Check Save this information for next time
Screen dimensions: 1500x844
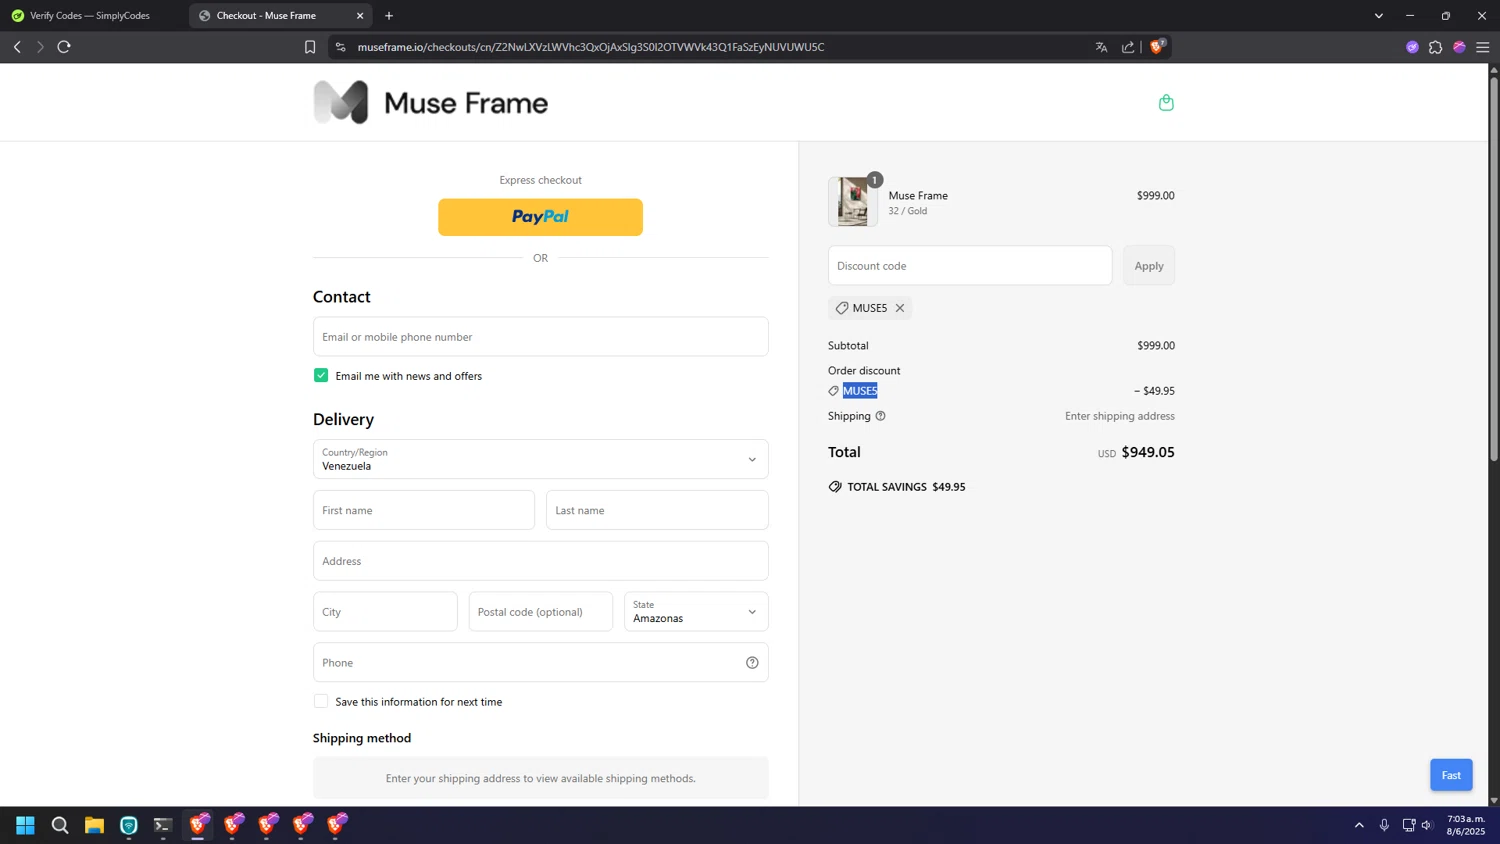(x=321, y=701)
